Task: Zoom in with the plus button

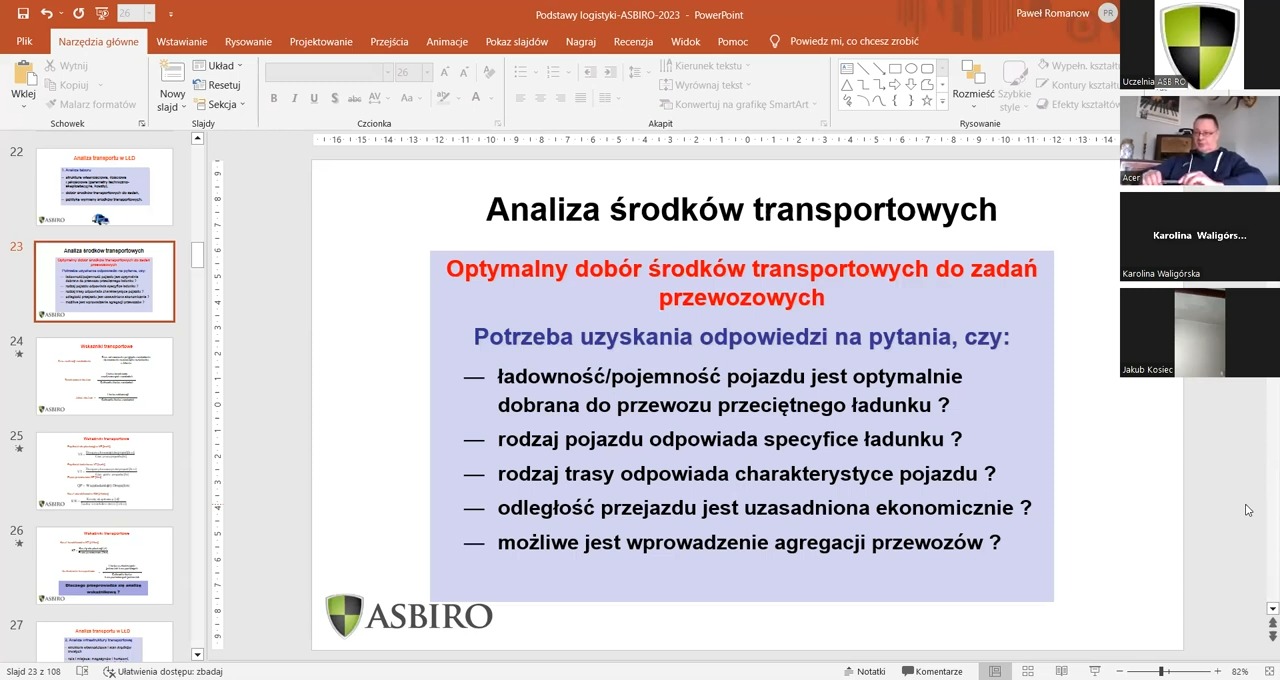Action: (1217, 671)
